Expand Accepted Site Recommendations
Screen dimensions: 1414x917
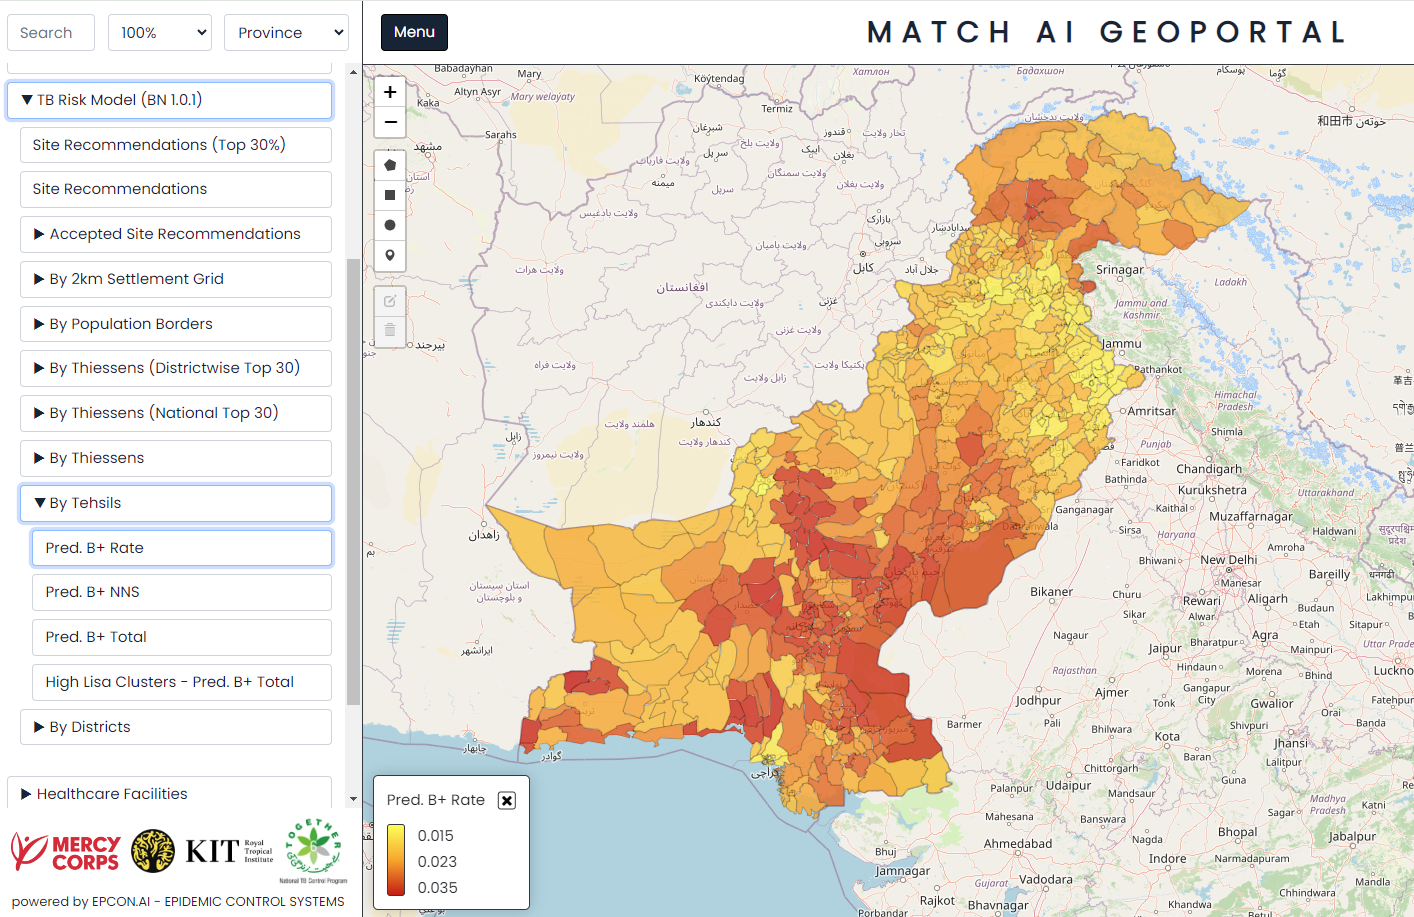pos(176,234)
